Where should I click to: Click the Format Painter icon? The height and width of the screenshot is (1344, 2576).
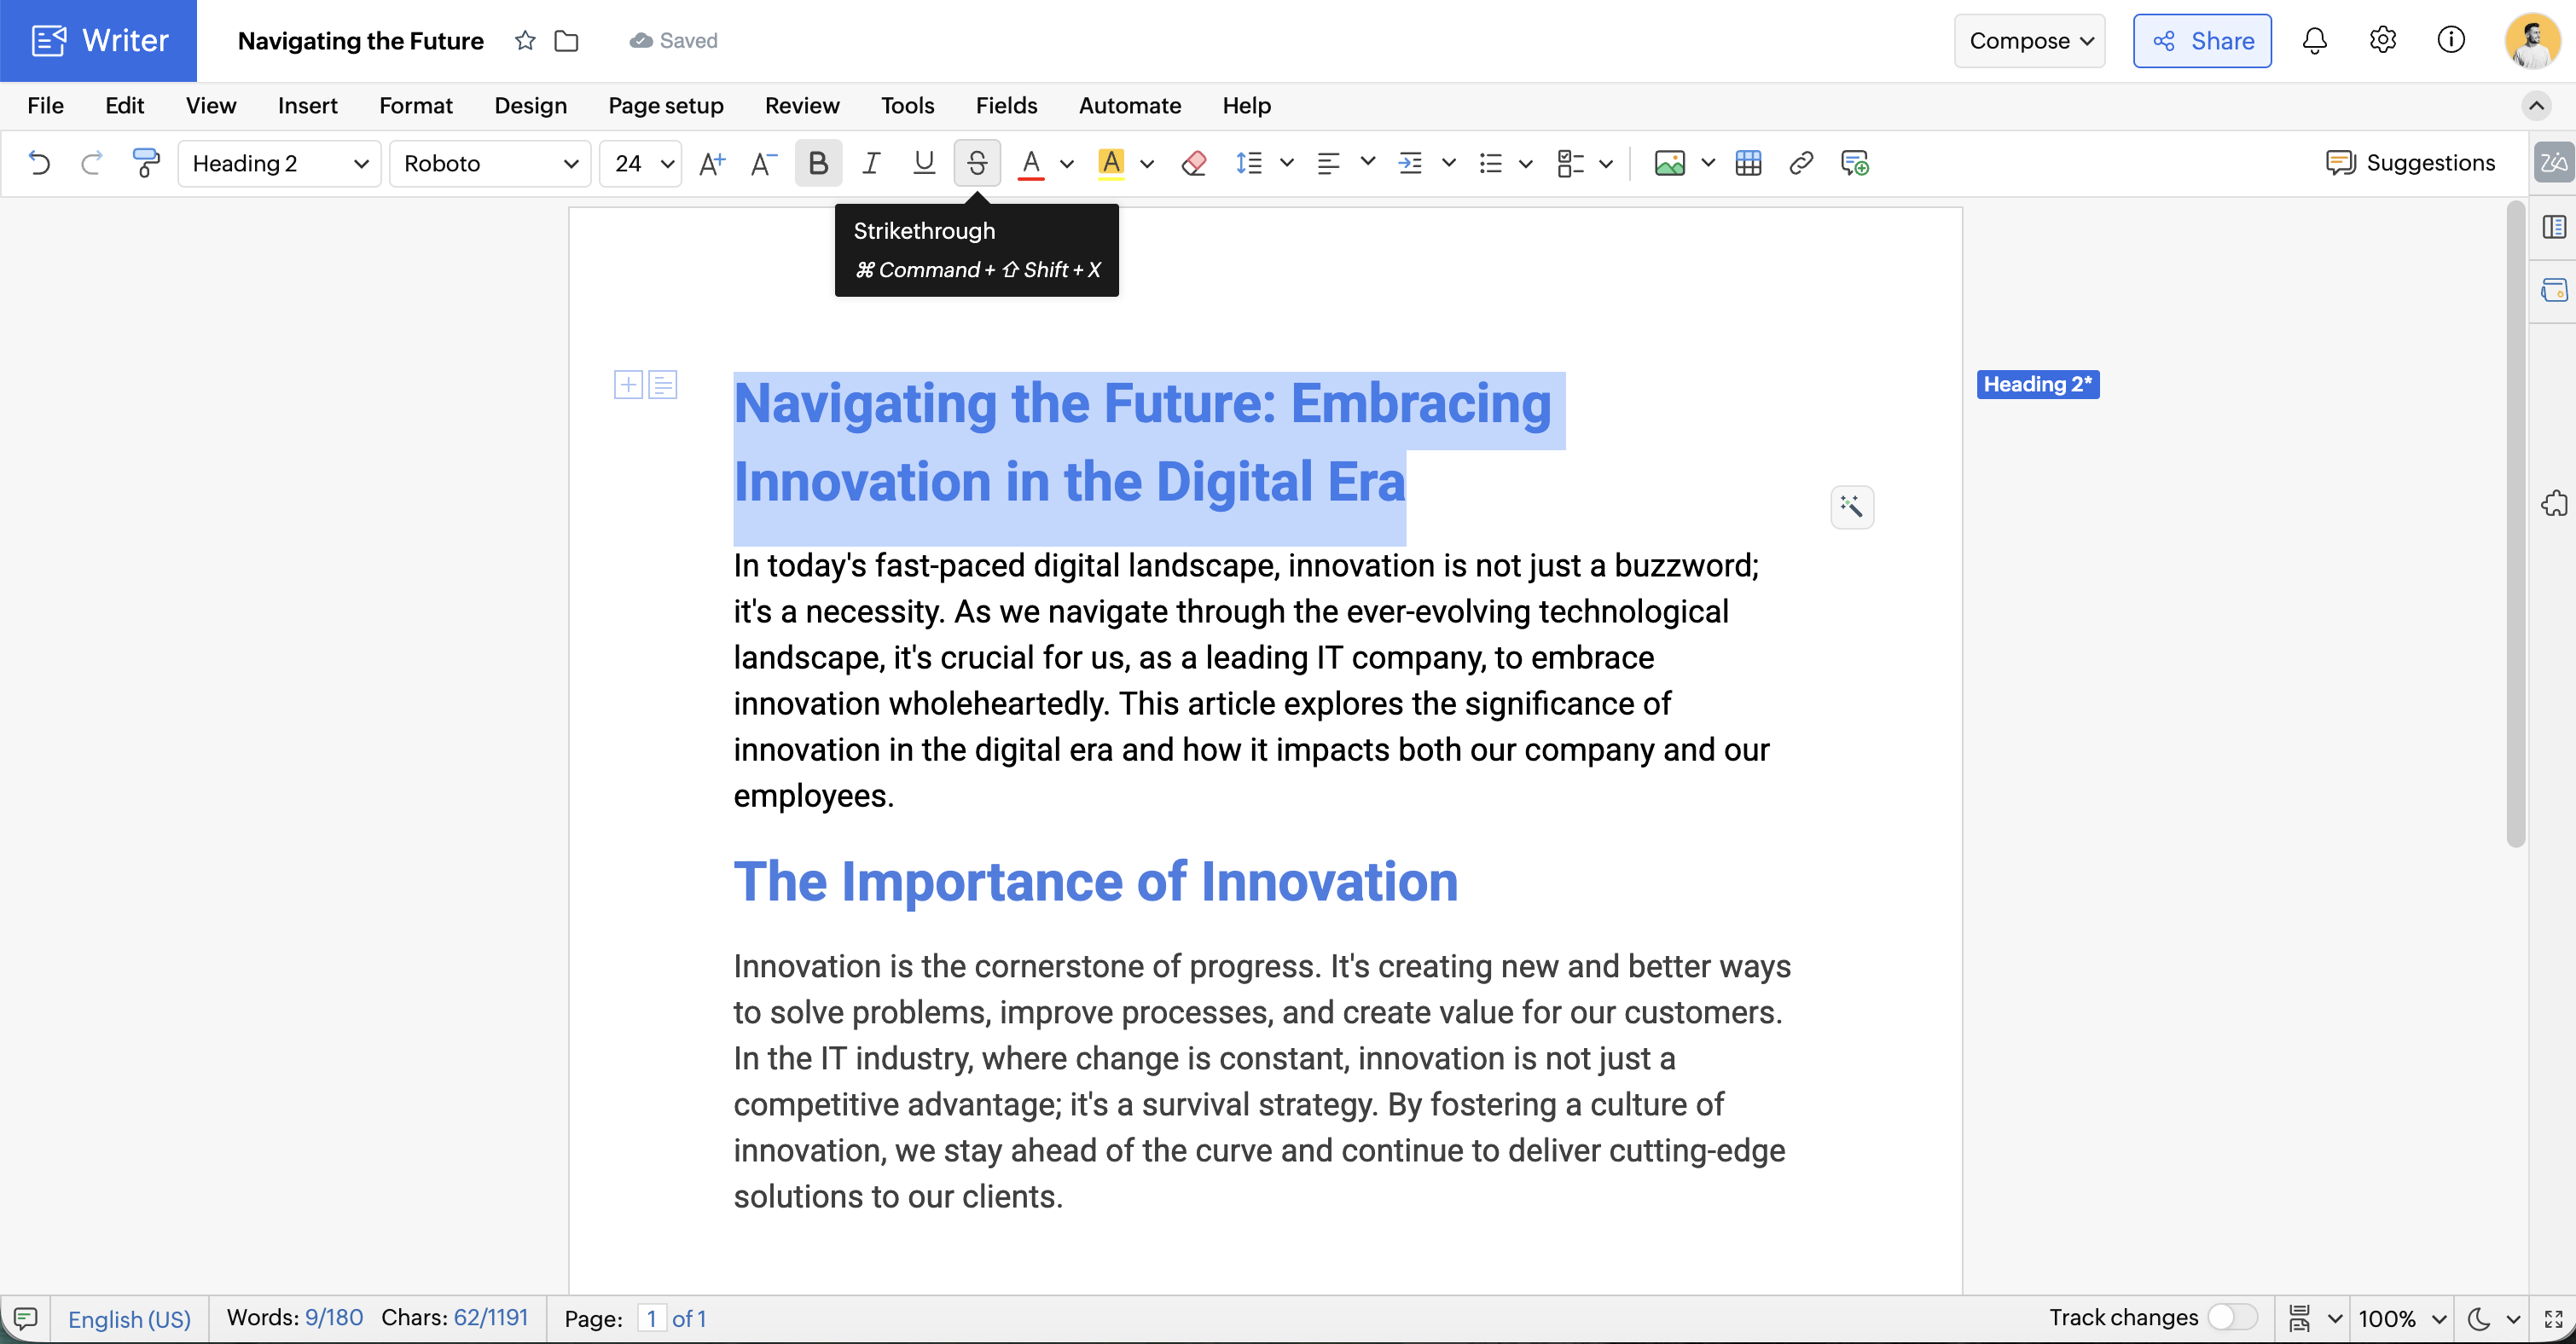(146, 163)
